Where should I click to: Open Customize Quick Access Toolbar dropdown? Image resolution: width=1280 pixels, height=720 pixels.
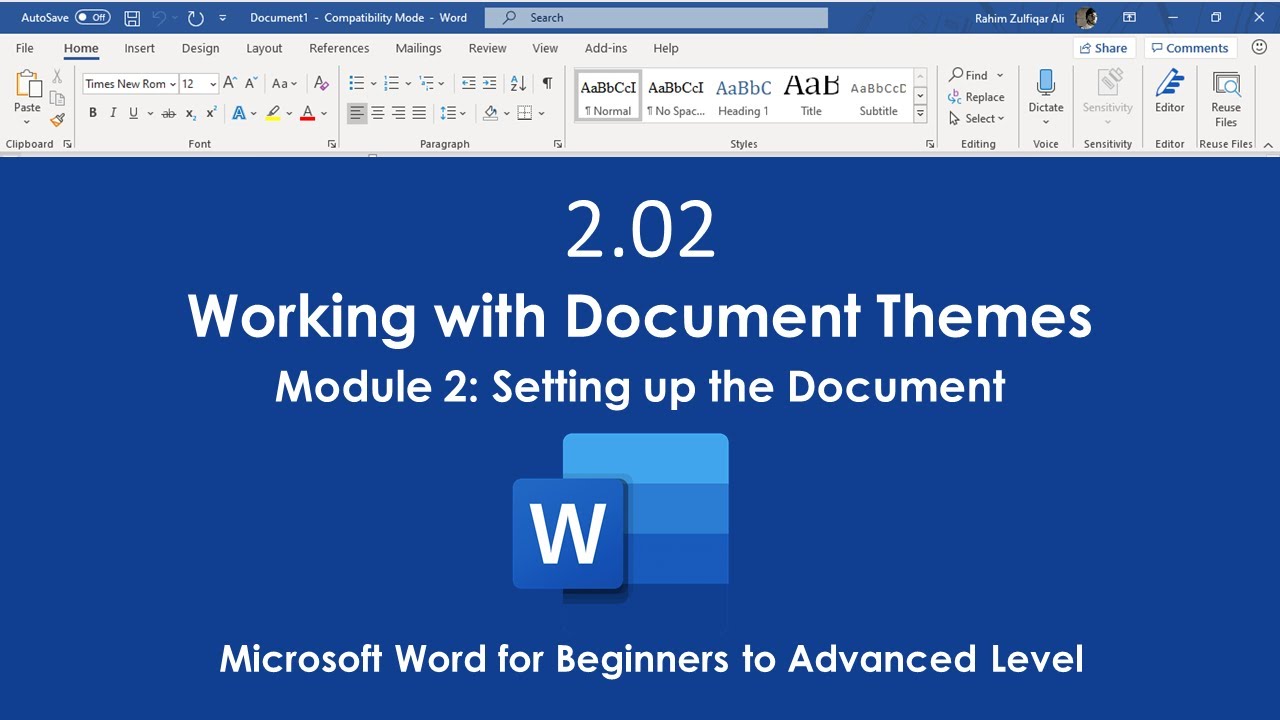point(222,17)
